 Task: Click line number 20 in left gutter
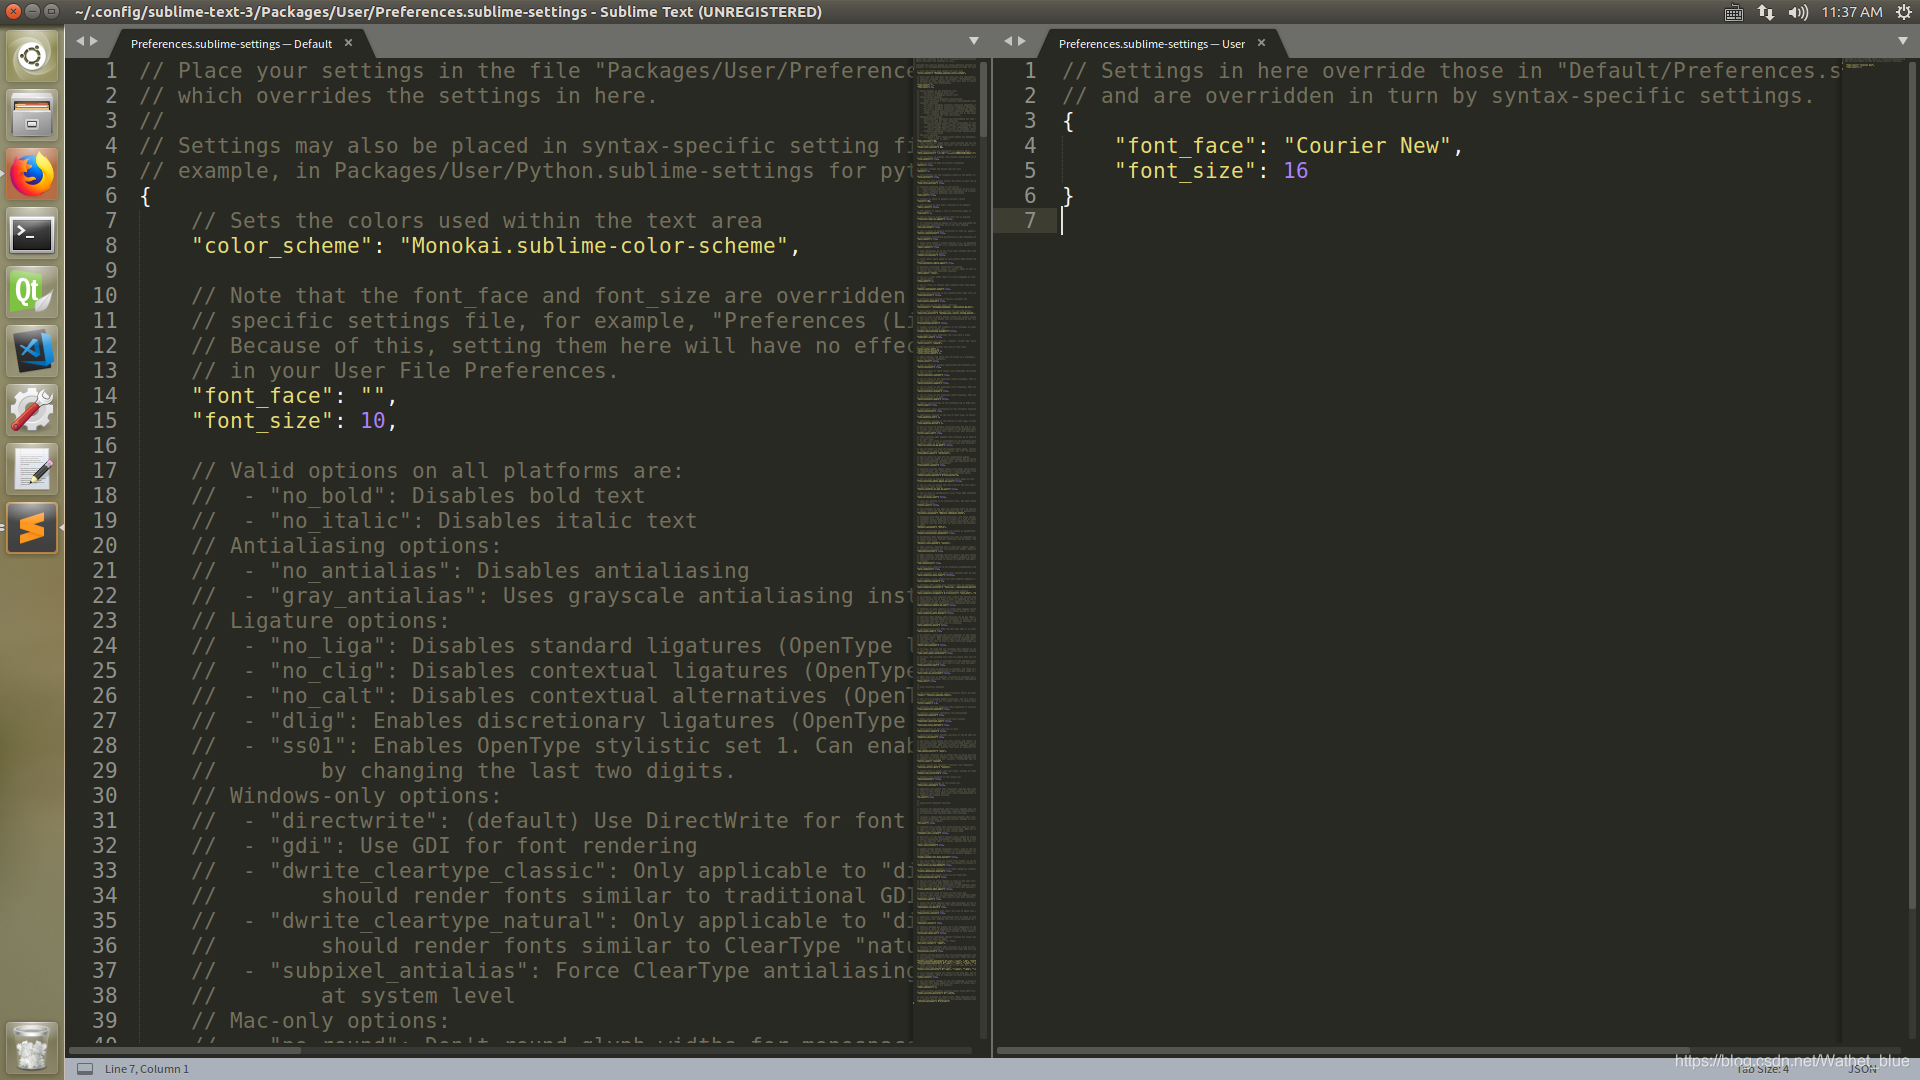point(105,546)
